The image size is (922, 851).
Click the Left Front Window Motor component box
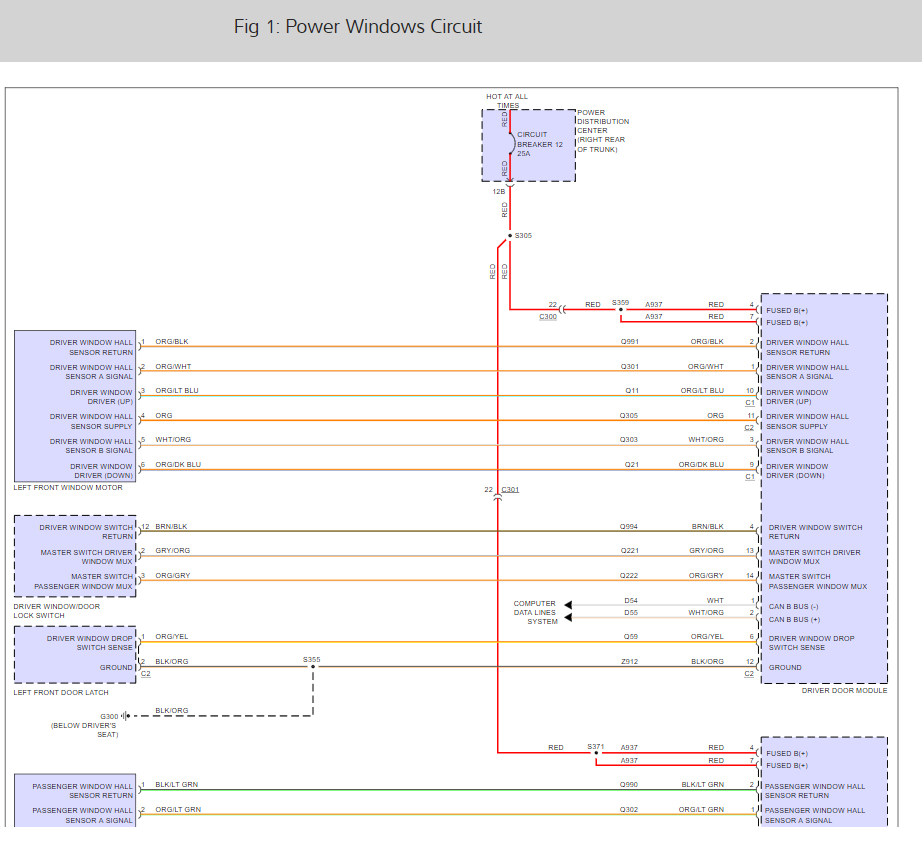[x=75, y=406]
